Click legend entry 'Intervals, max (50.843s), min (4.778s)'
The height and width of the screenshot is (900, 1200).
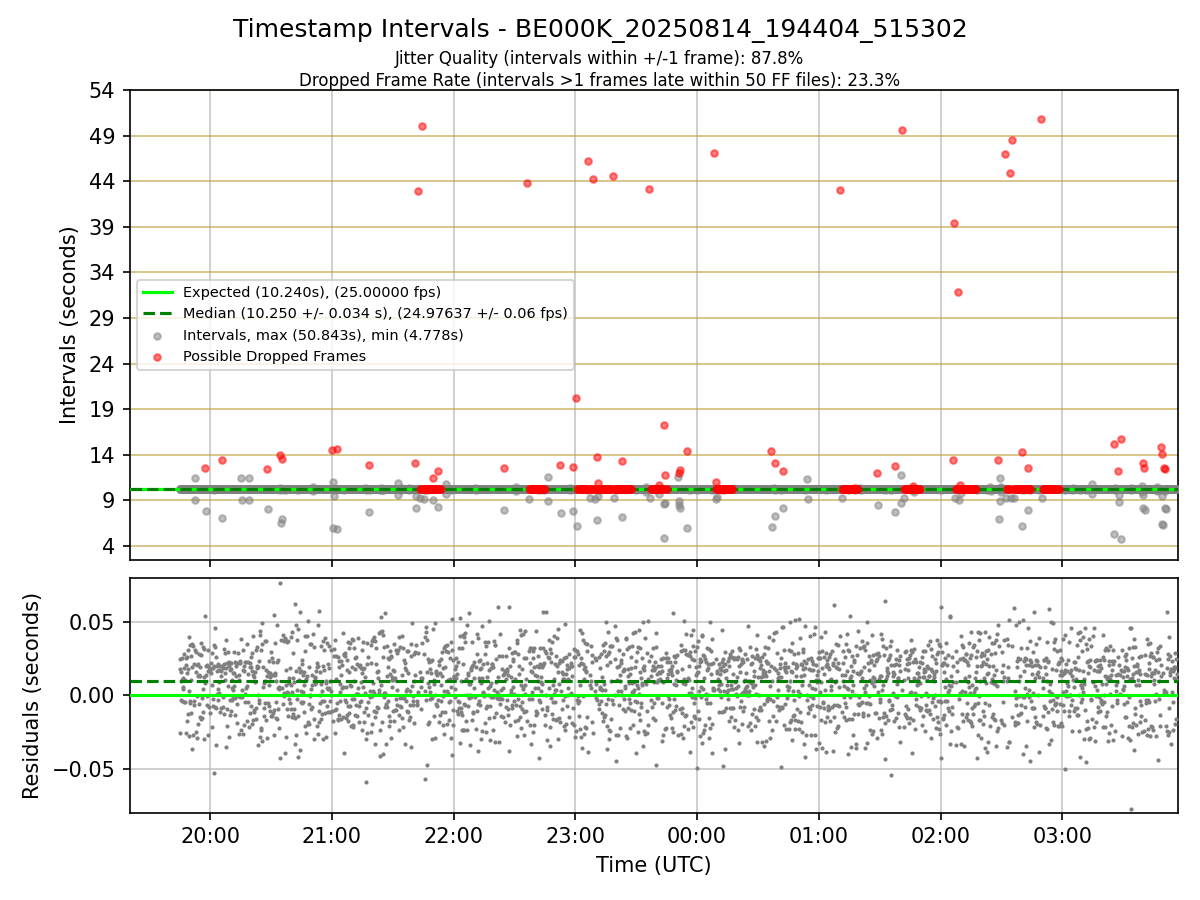pyautogui.click(x=323, y=335)
